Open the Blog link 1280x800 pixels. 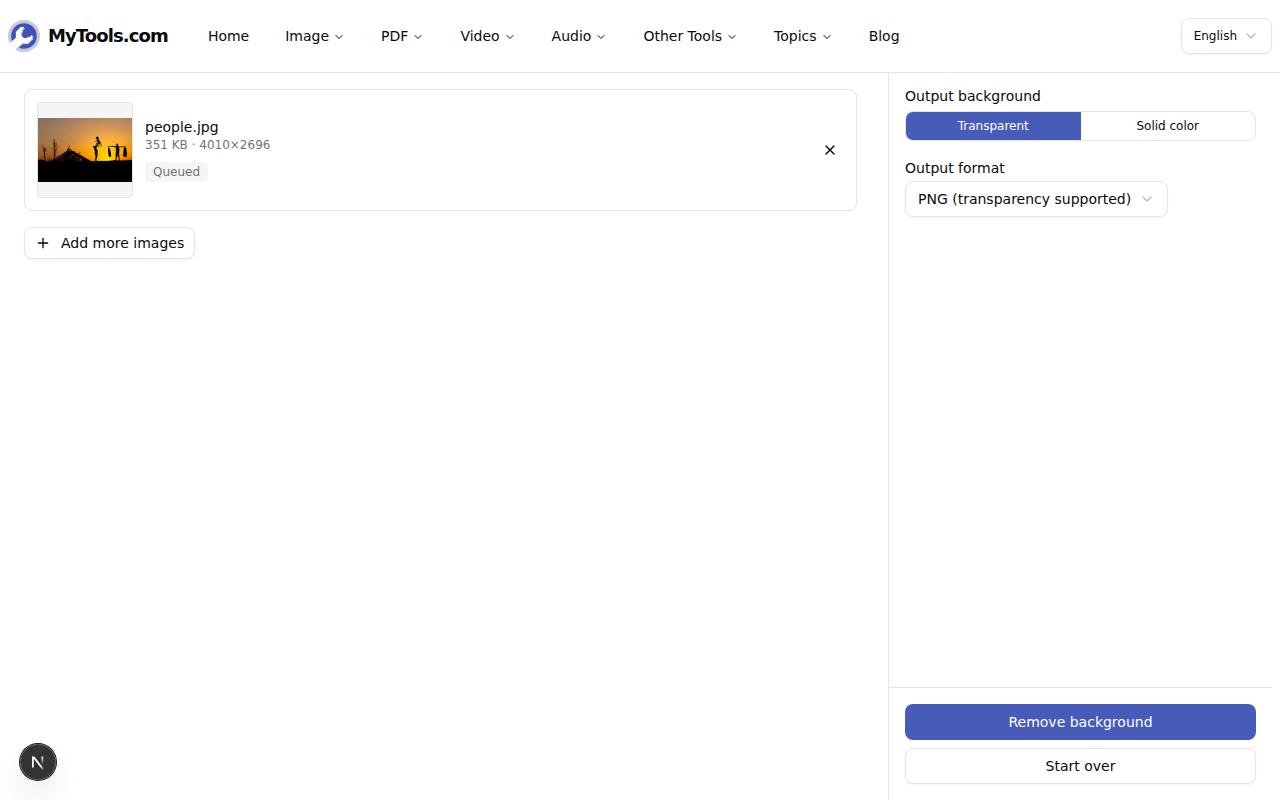pyautogui.click(x=884, y=36)
